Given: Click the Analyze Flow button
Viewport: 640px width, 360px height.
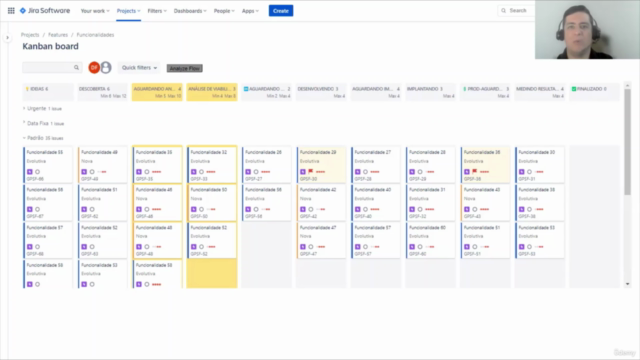Looking at the screenshot, I should pos(184,68).
